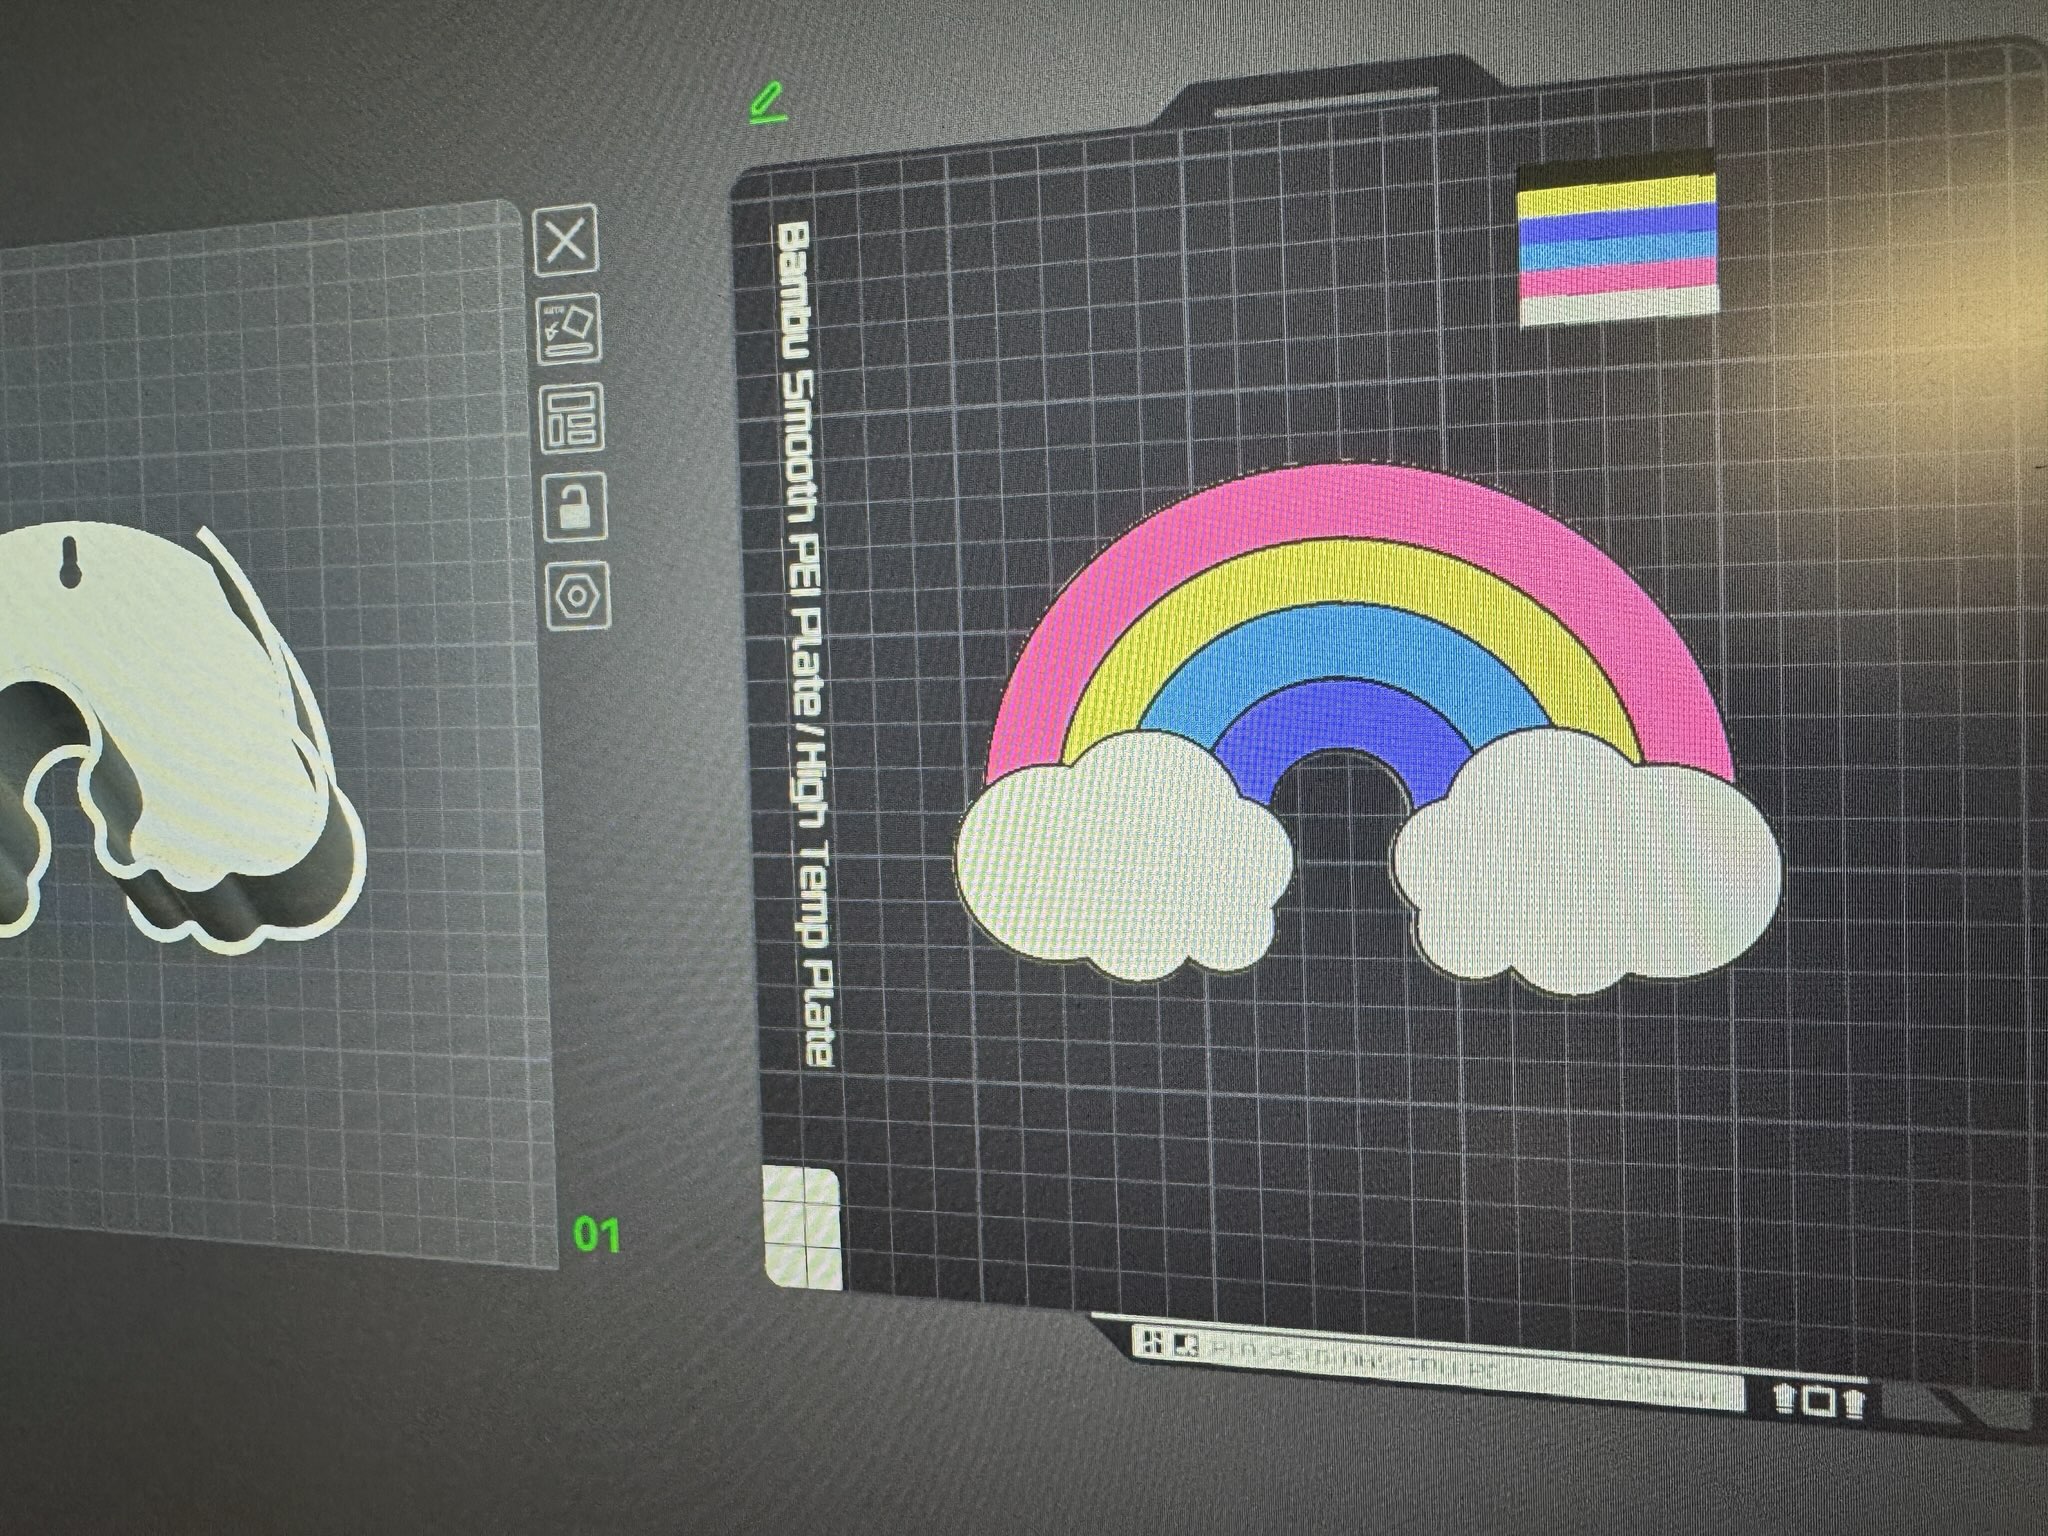Open plate 01 settings hexagon icon
The width and height of the screenshot is (2048, 1536).
coord(579,596)
